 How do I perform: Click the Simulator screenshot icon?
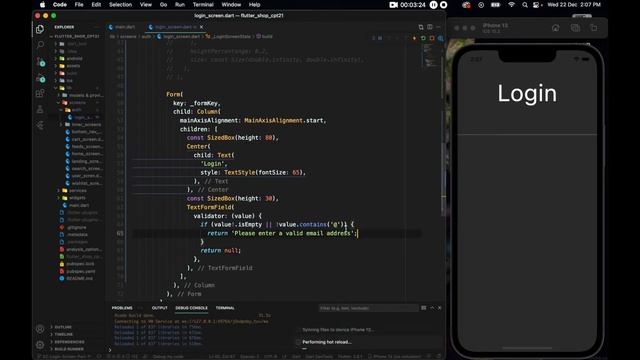click(x=575, y=28)
